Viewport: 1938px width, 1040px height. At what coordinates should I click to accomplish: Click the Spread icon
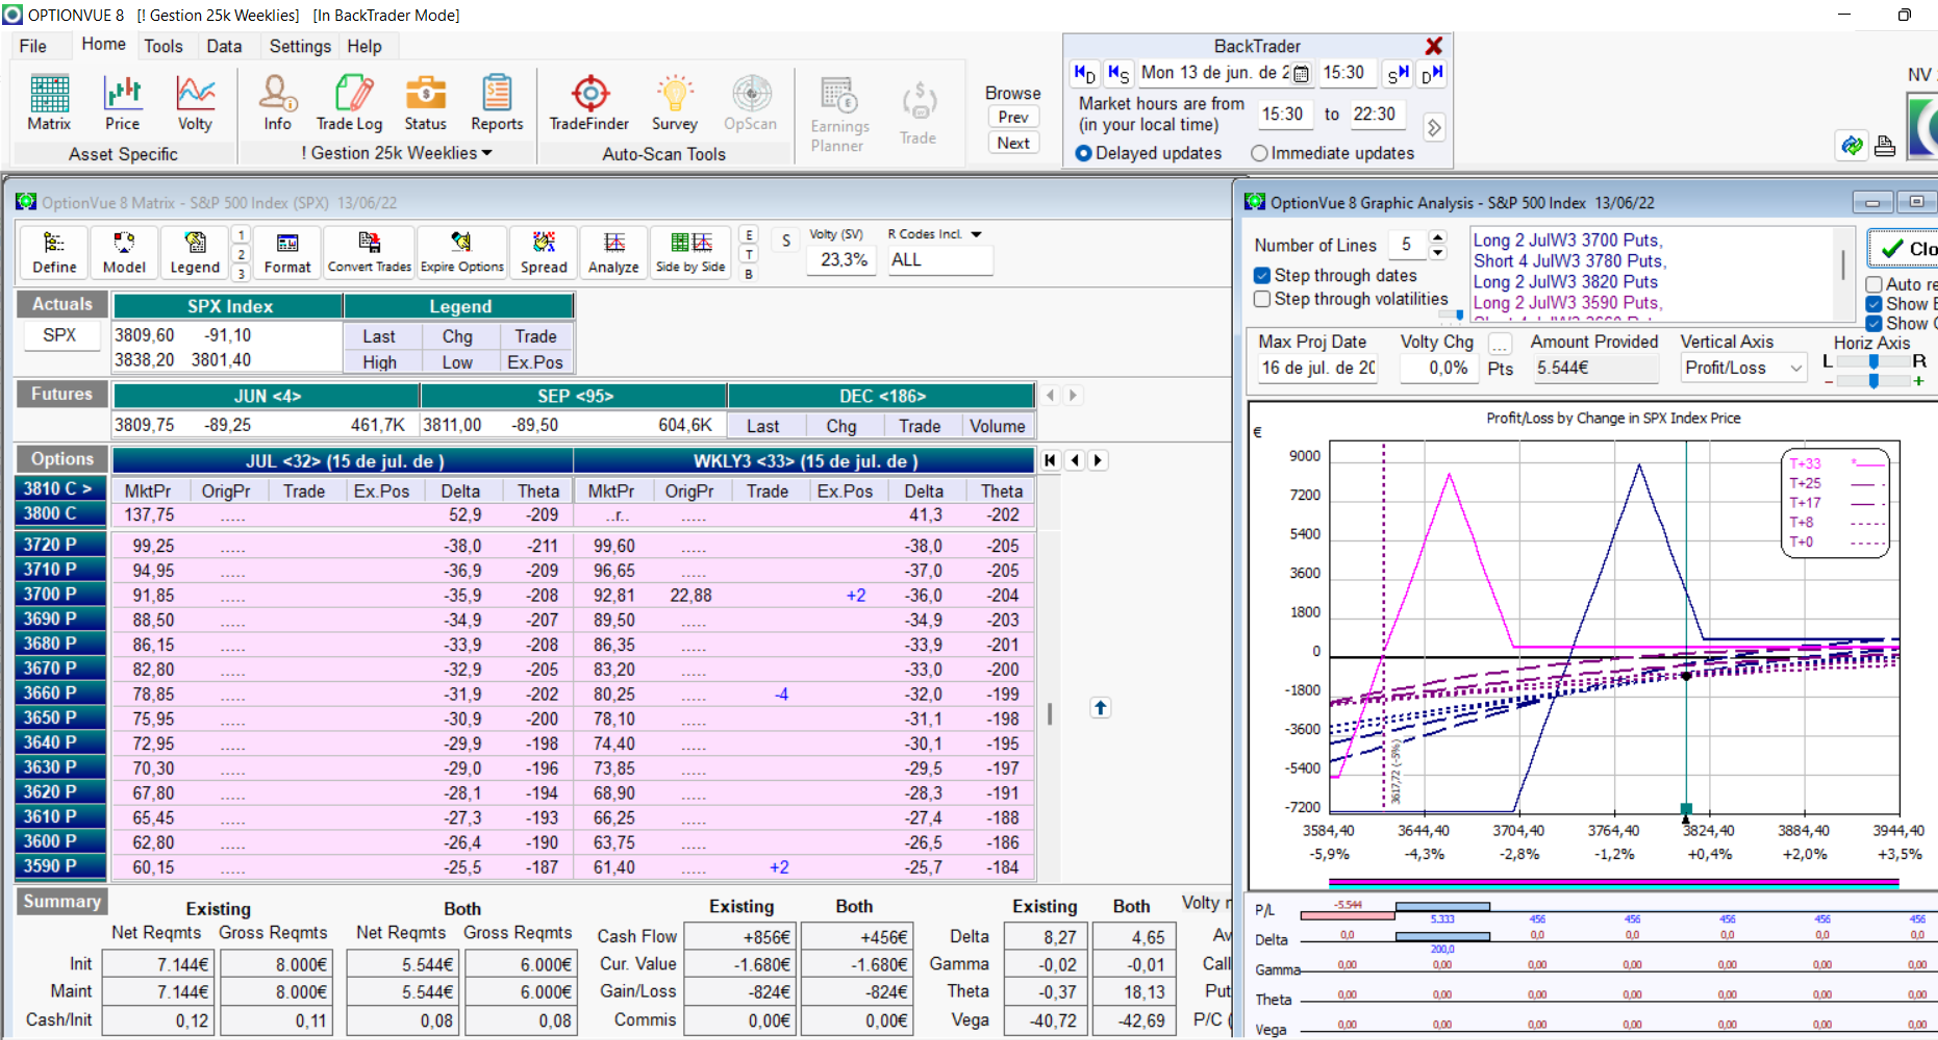click(544, 252)
